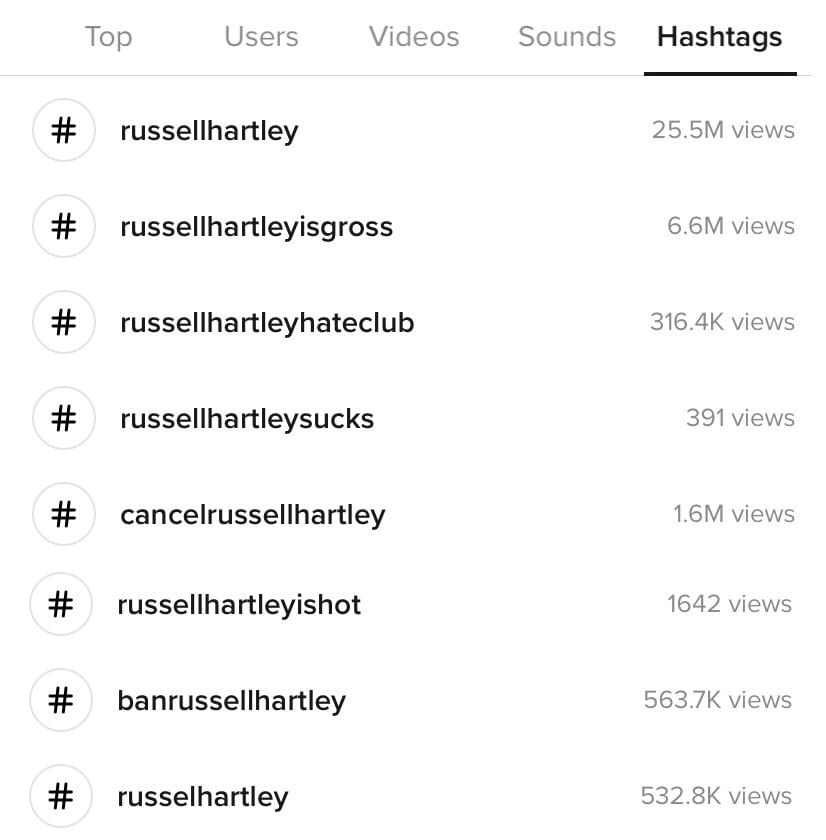
Task: Tap hashtag icon beside russellhartleyisgross
Action: click(x=64, y=226)
